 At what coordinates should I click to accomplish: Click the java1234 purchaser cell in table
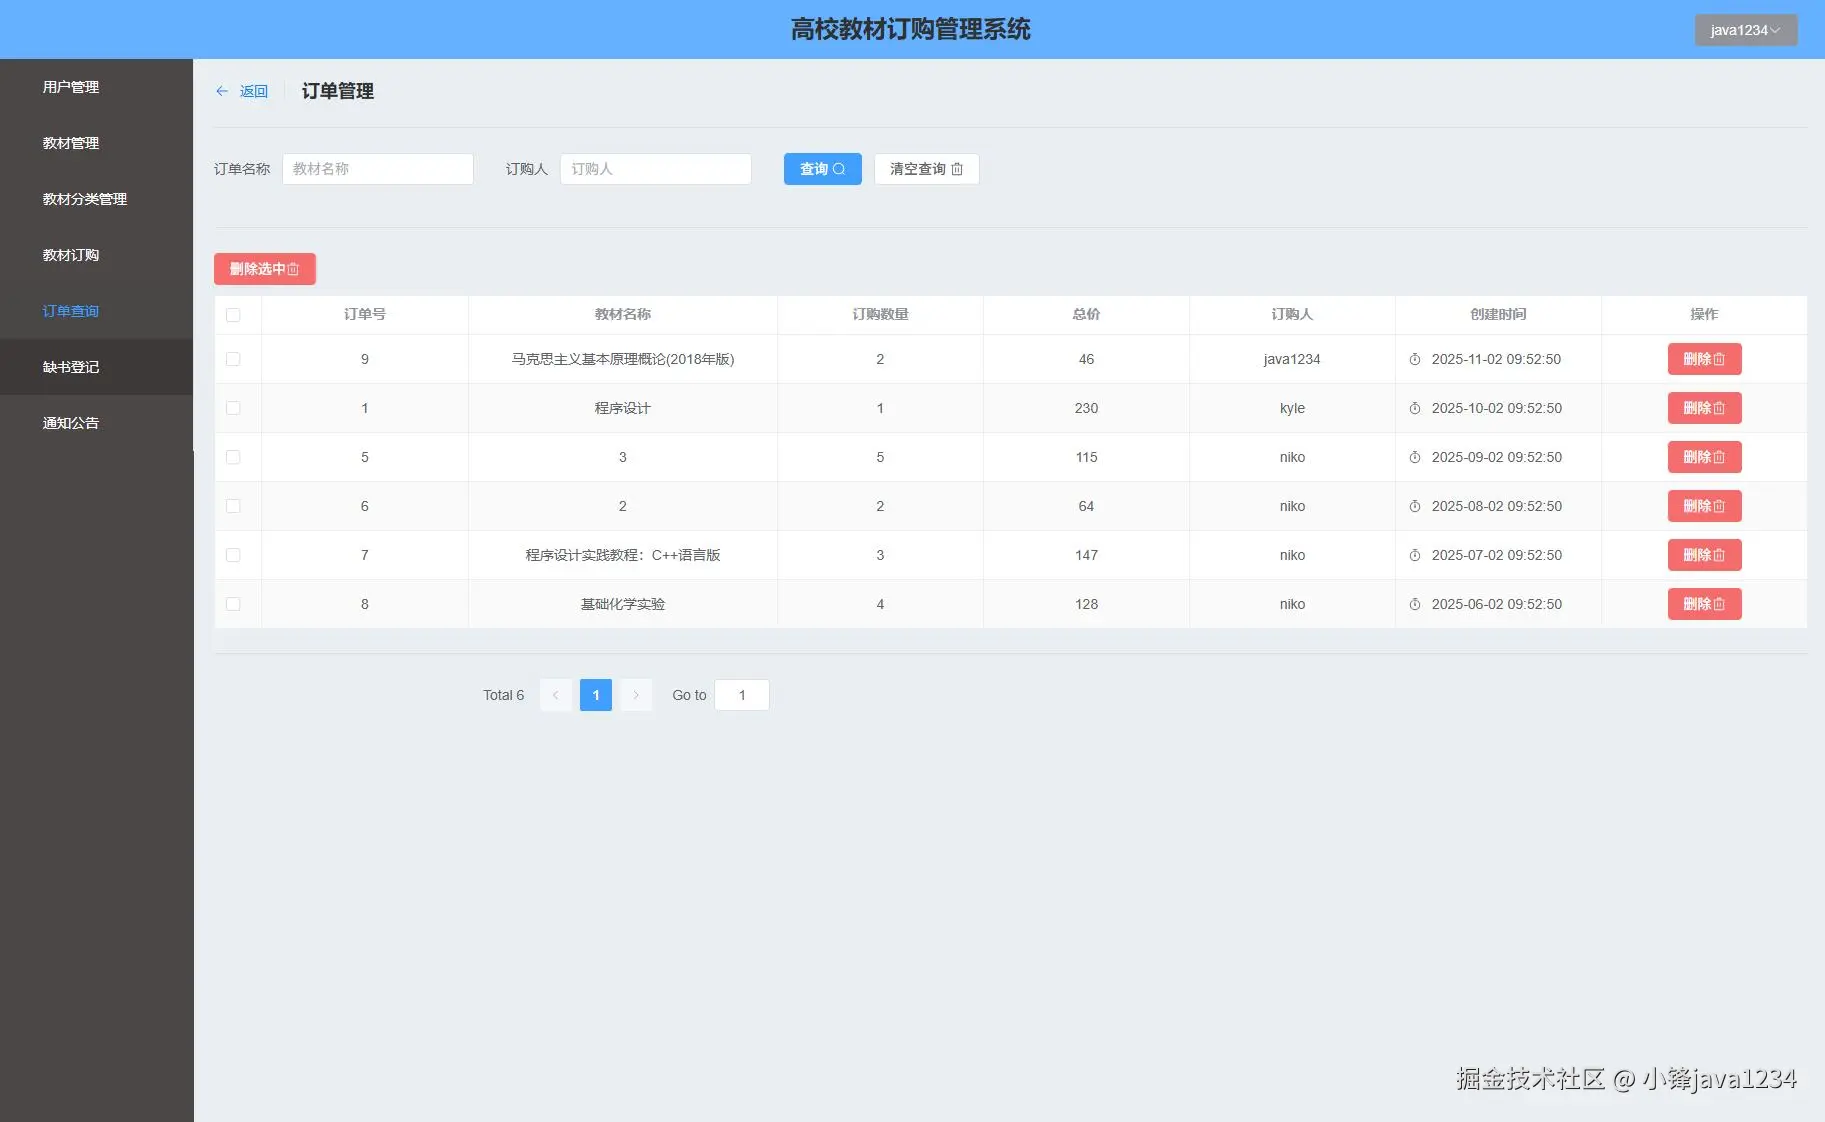(1292, 359)
